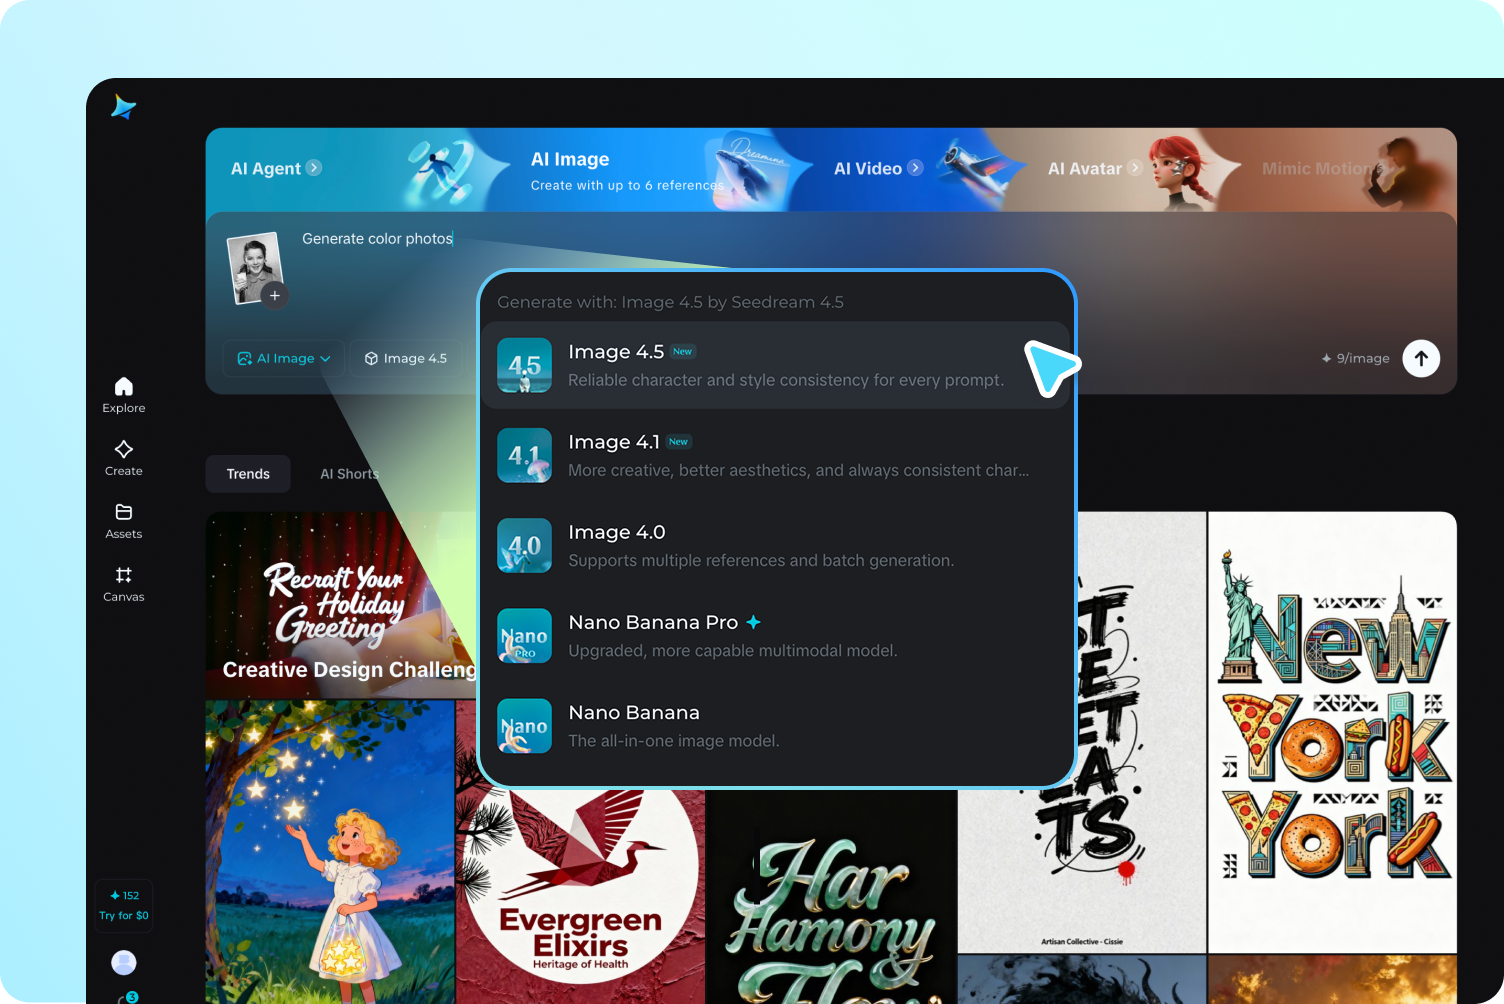Open the AI Shorts tab
Screen dimensions: 1504x1004
pyautogui.click(x=349, y=474)
